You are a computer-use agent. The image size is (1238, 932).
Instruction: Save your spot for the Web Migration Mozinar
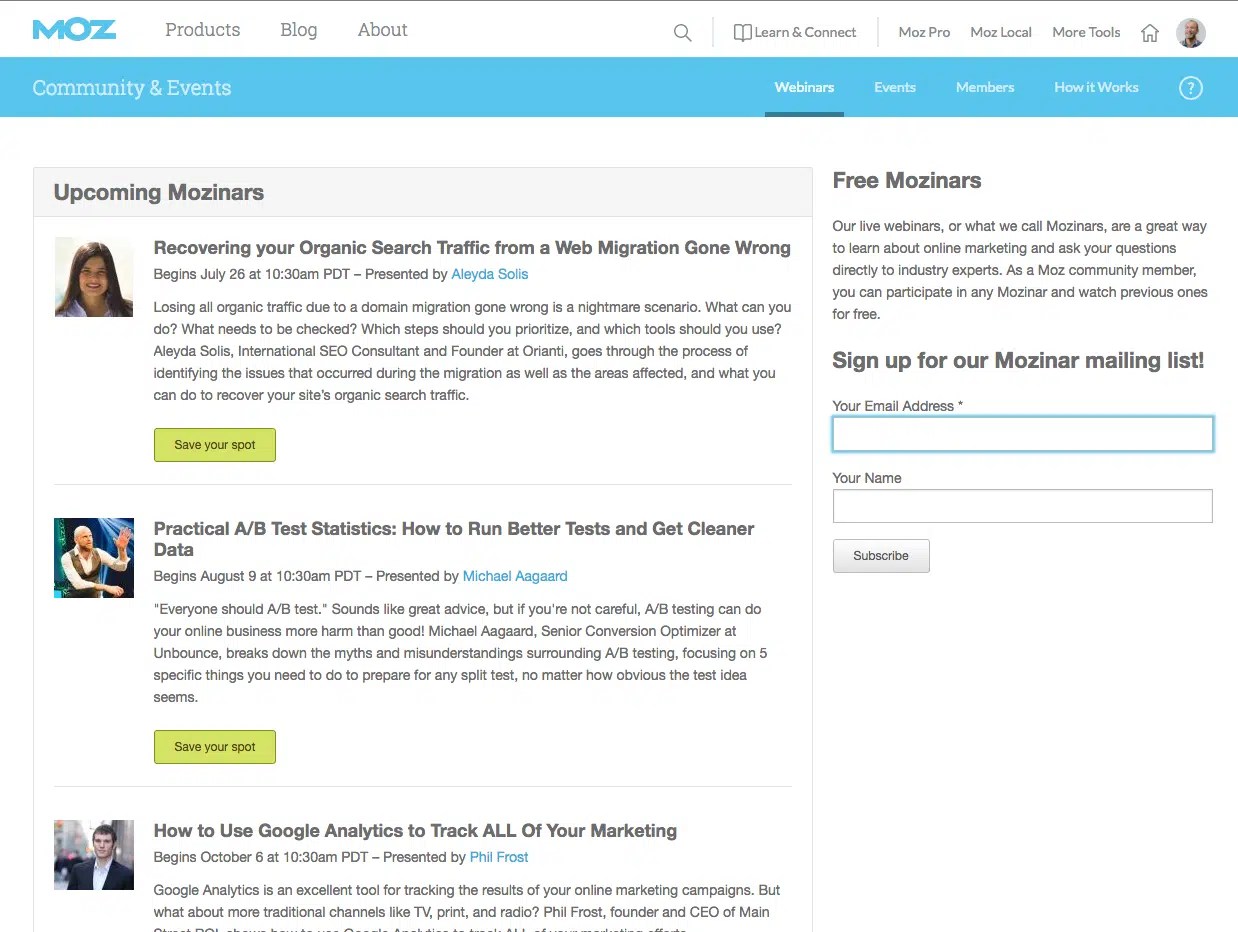[215, 445]
